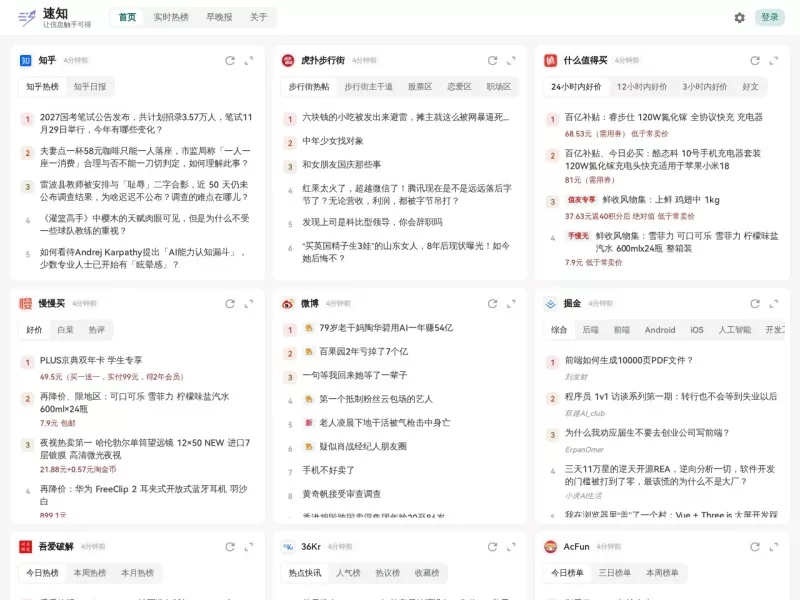
Task: Click the 慢慢买 source logo icon
Action: pyautogui.click(x=26, y=304)
